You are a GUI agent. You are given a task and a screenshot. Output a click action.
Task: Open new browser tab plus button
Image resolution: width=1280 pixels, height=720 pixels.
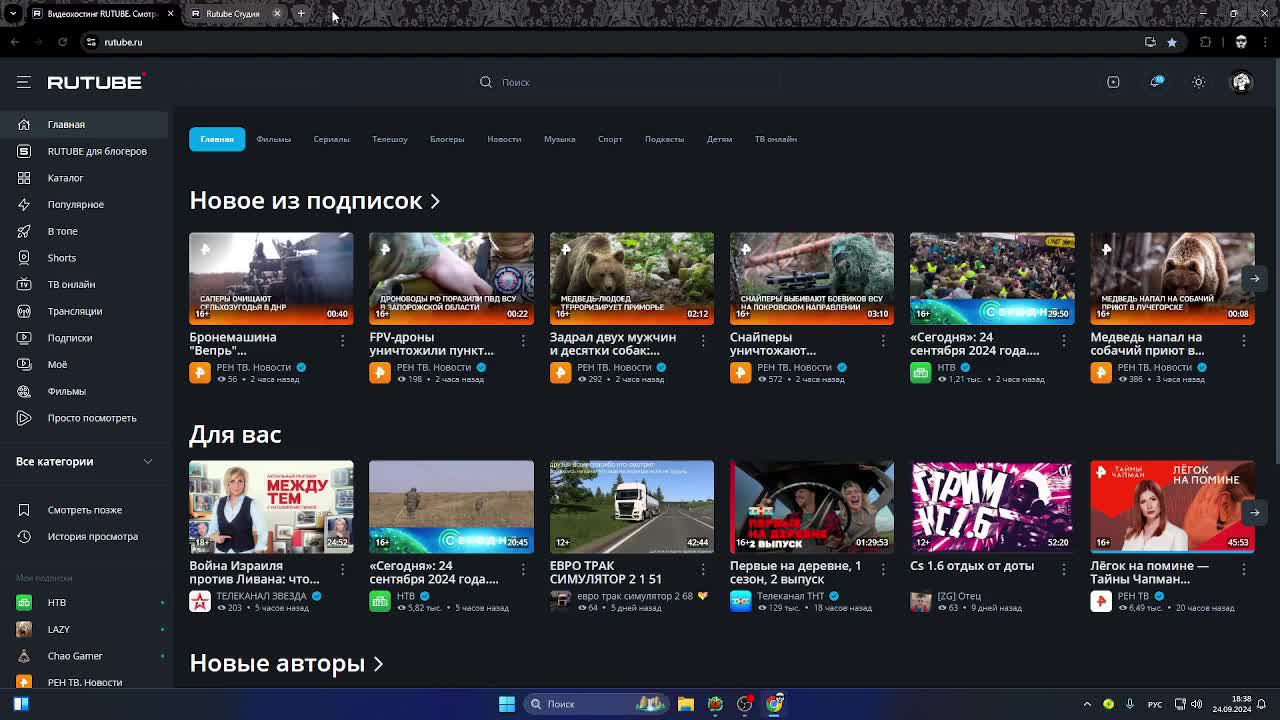pyautogui.click(x=301, y=14)
